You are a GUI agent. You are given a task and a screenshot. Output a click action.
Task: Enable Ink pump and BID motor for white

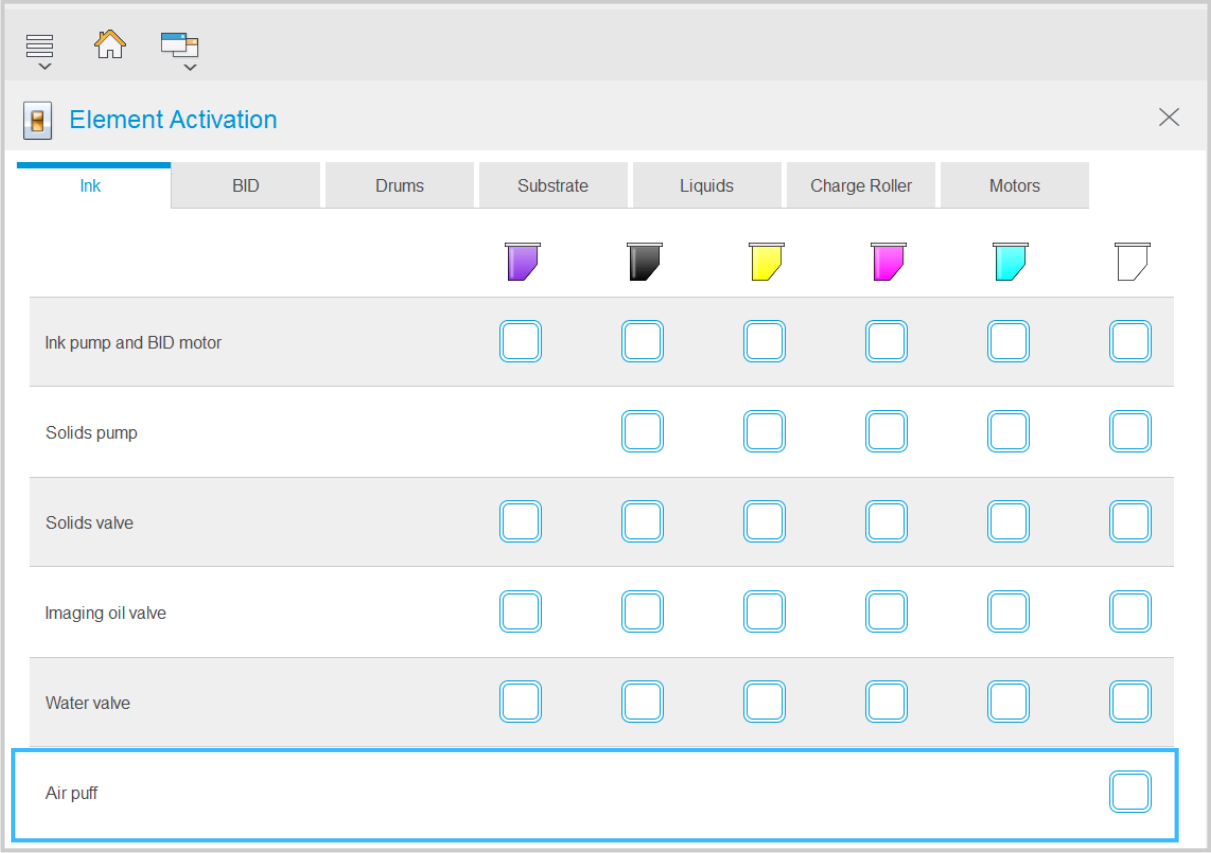(1130, 341)
